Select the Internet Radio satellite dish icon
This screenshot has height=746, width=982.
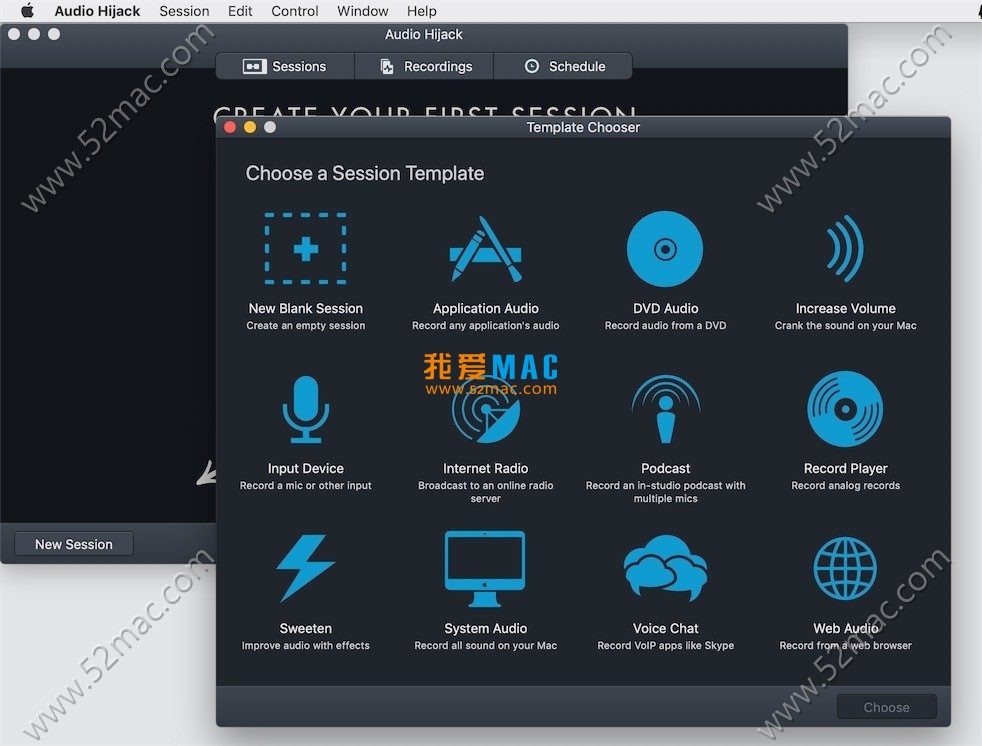click(485, 410)
